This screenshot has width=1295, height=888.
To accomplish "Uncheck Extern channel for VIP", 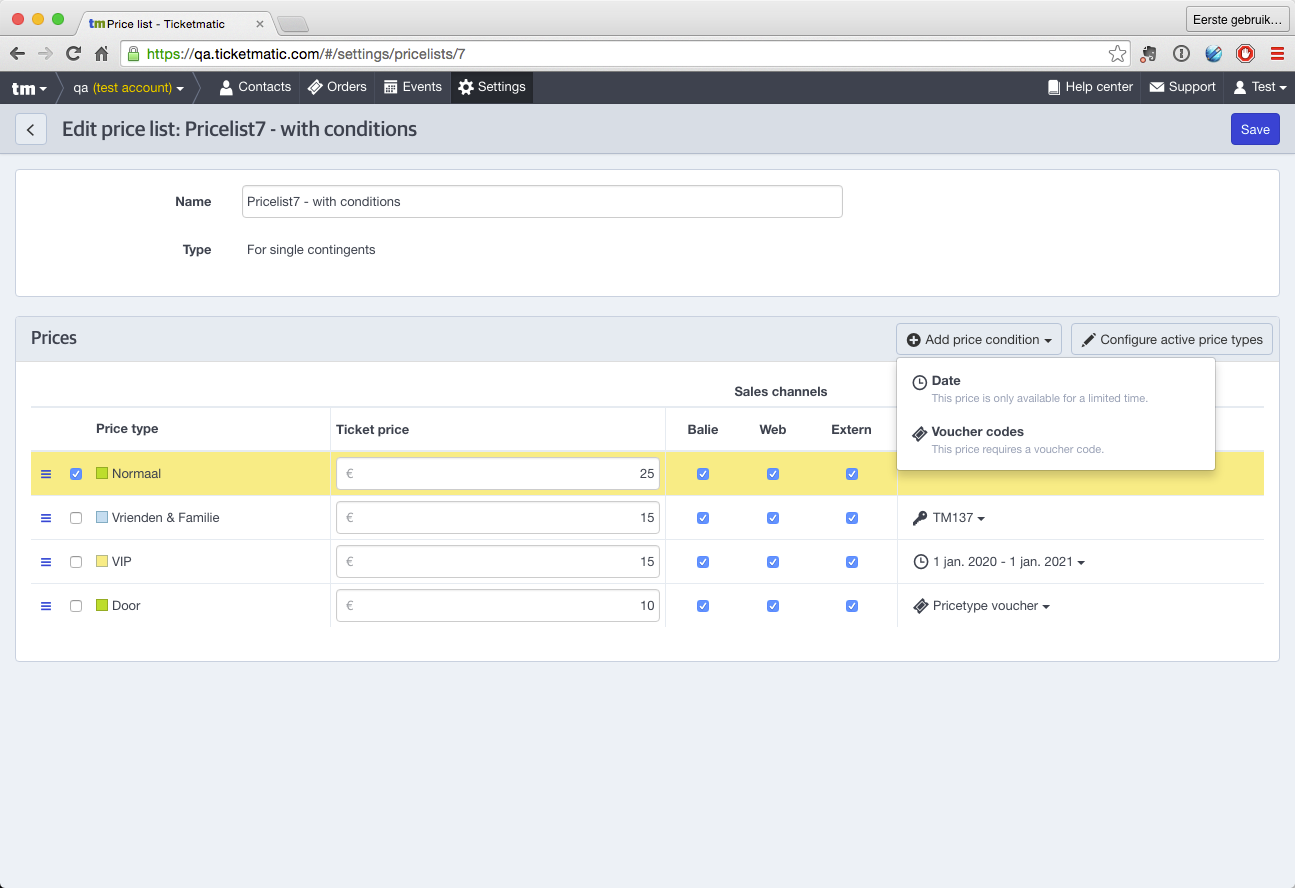I will 852,562.
